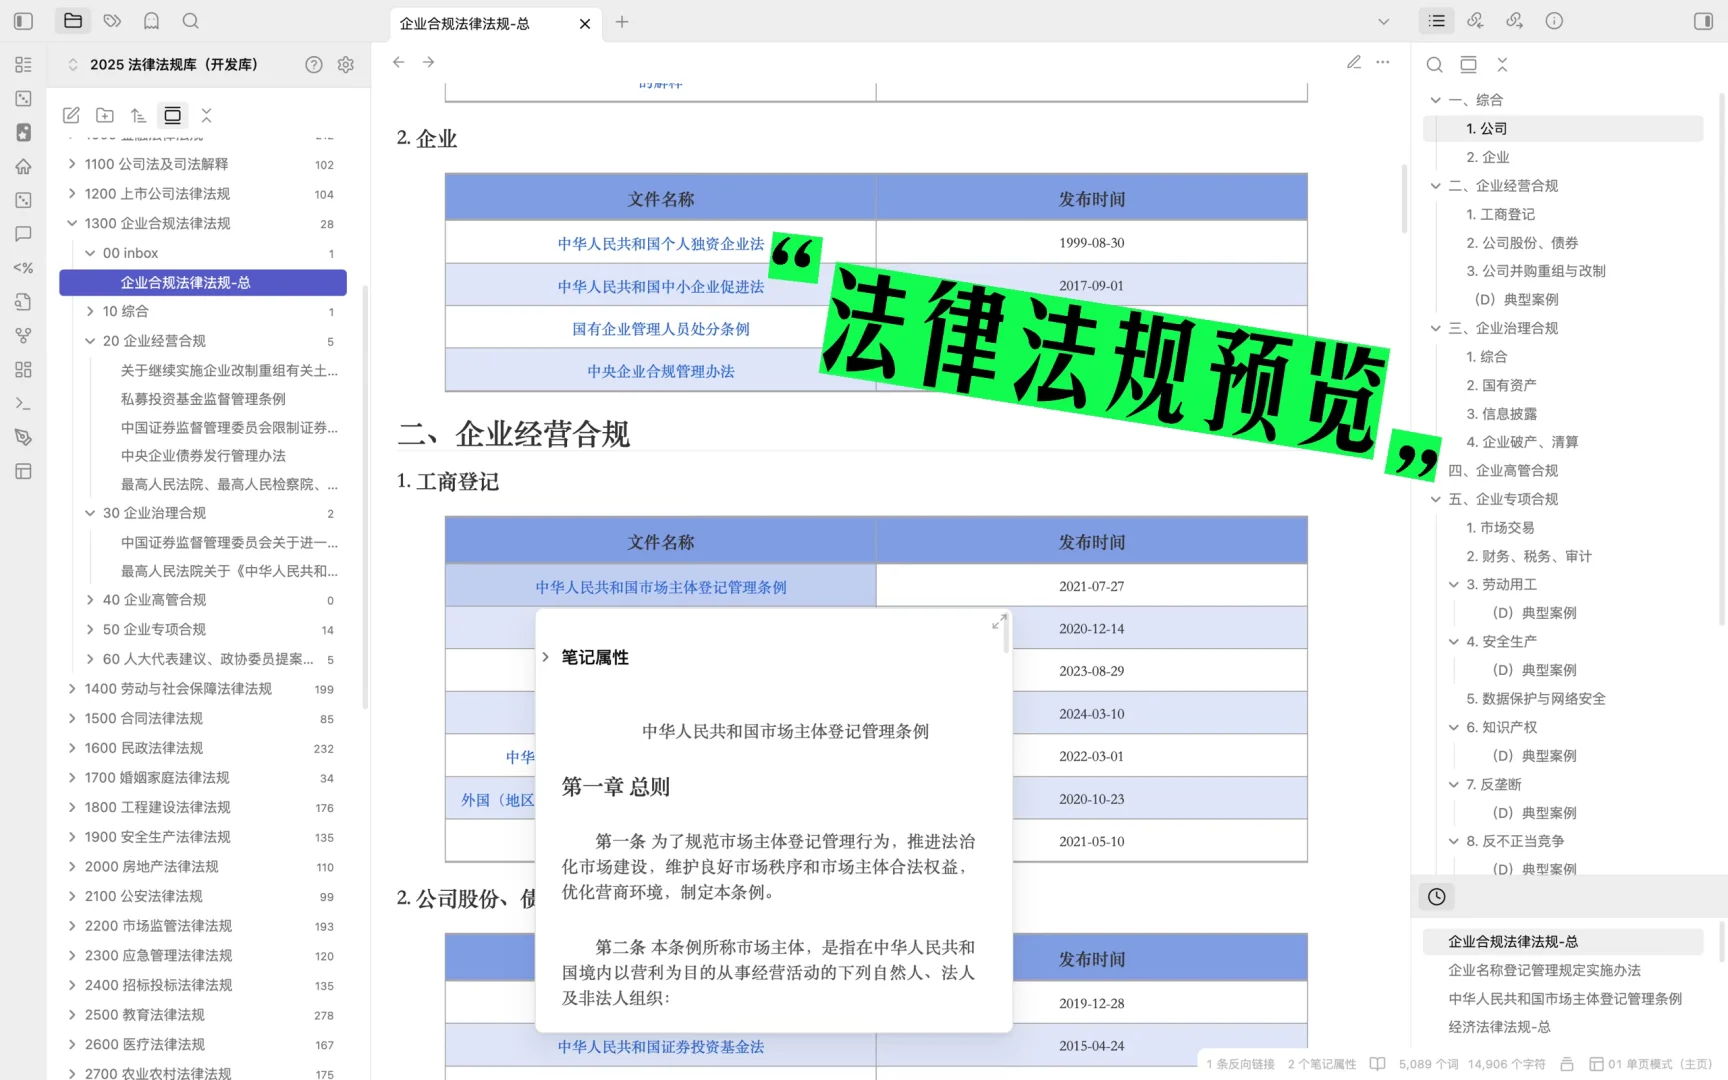
Task: Create a new folder in the file explorer
Action: 104,114
